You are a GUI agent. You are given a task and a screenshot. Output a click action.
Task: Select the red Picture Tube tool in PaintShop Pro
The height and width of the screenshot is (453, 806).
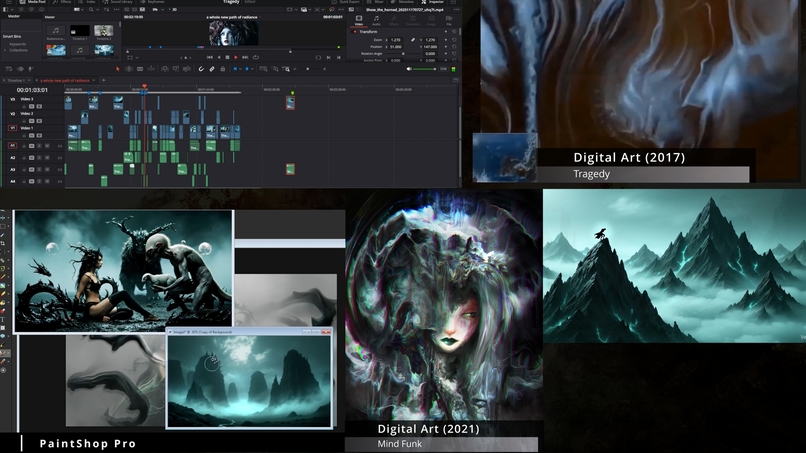(3, 311)
